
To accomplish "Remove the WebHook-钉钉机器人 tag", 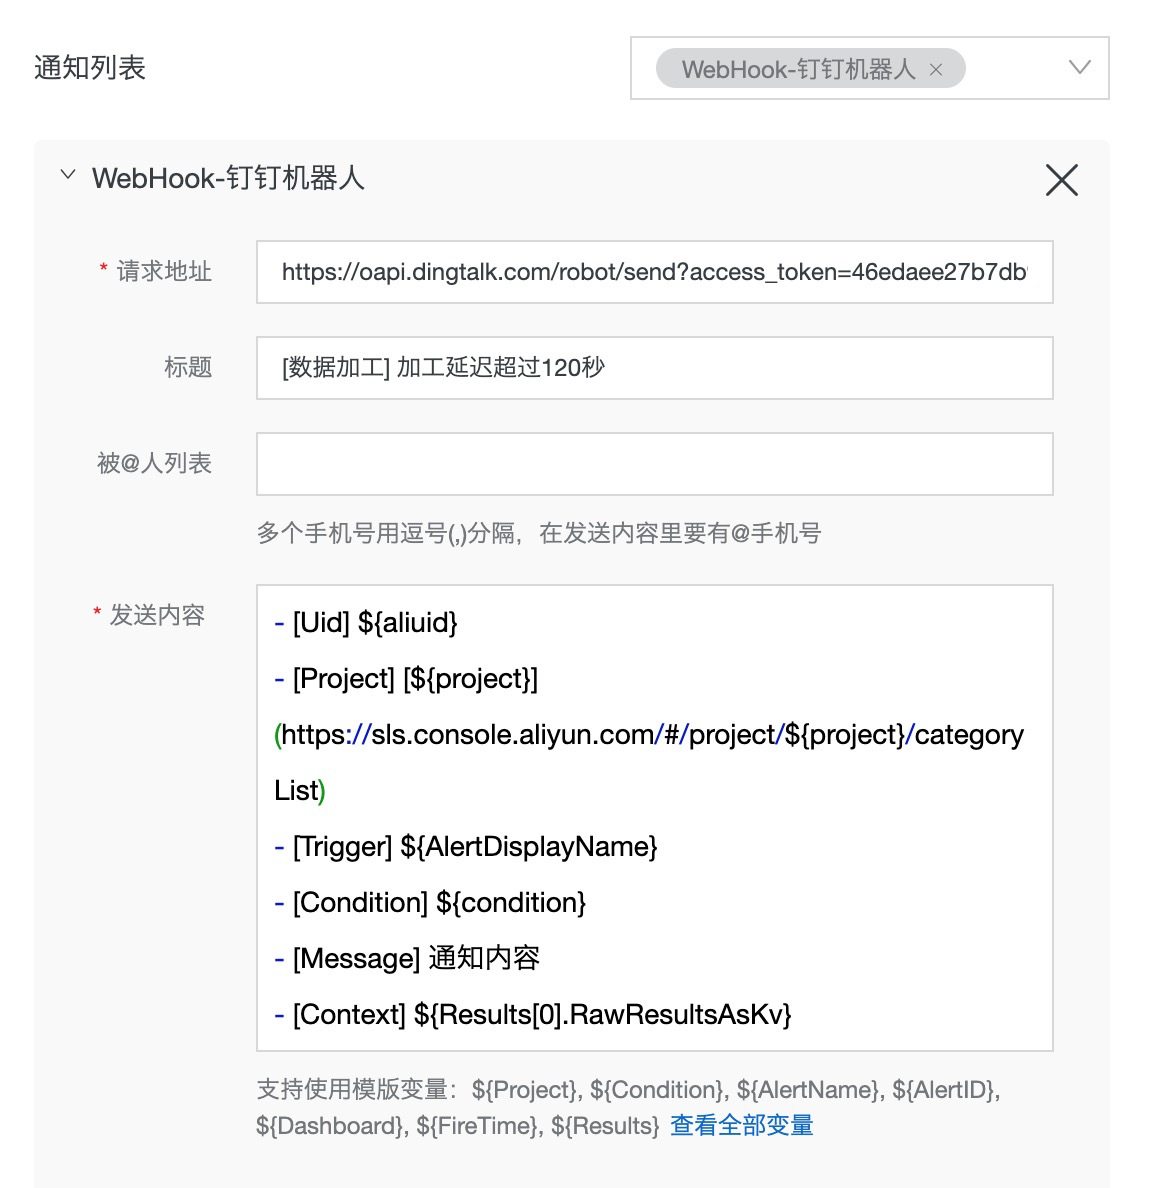I will pos(936,70).
